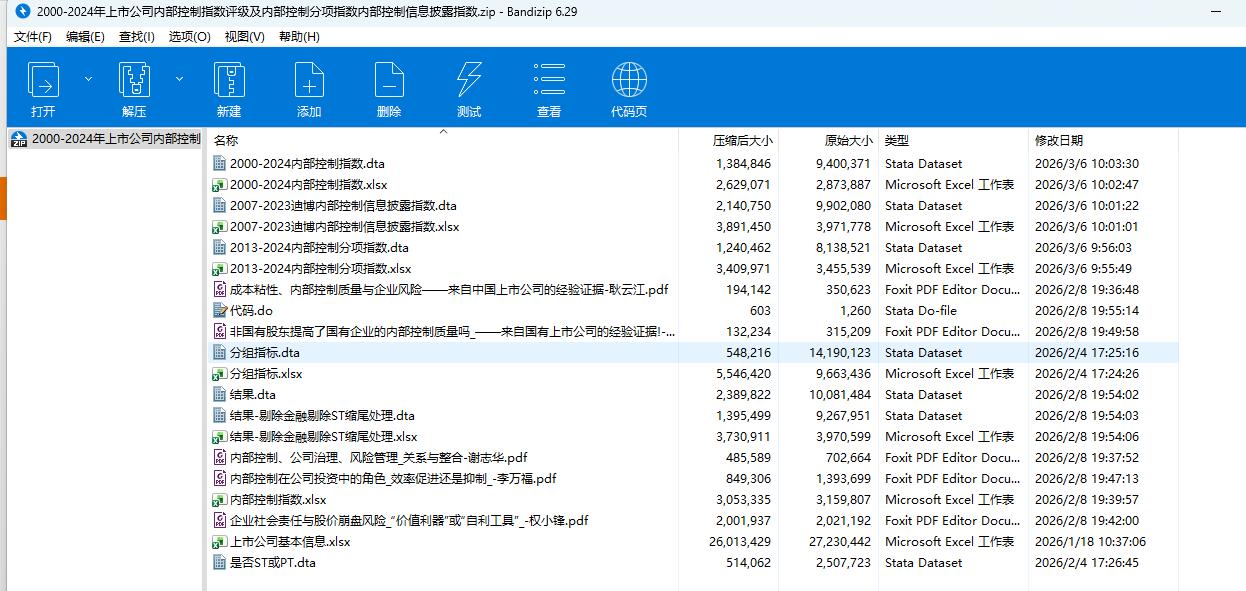Click the Extract (解压) toolbar icon

click(x=134, y=81)
